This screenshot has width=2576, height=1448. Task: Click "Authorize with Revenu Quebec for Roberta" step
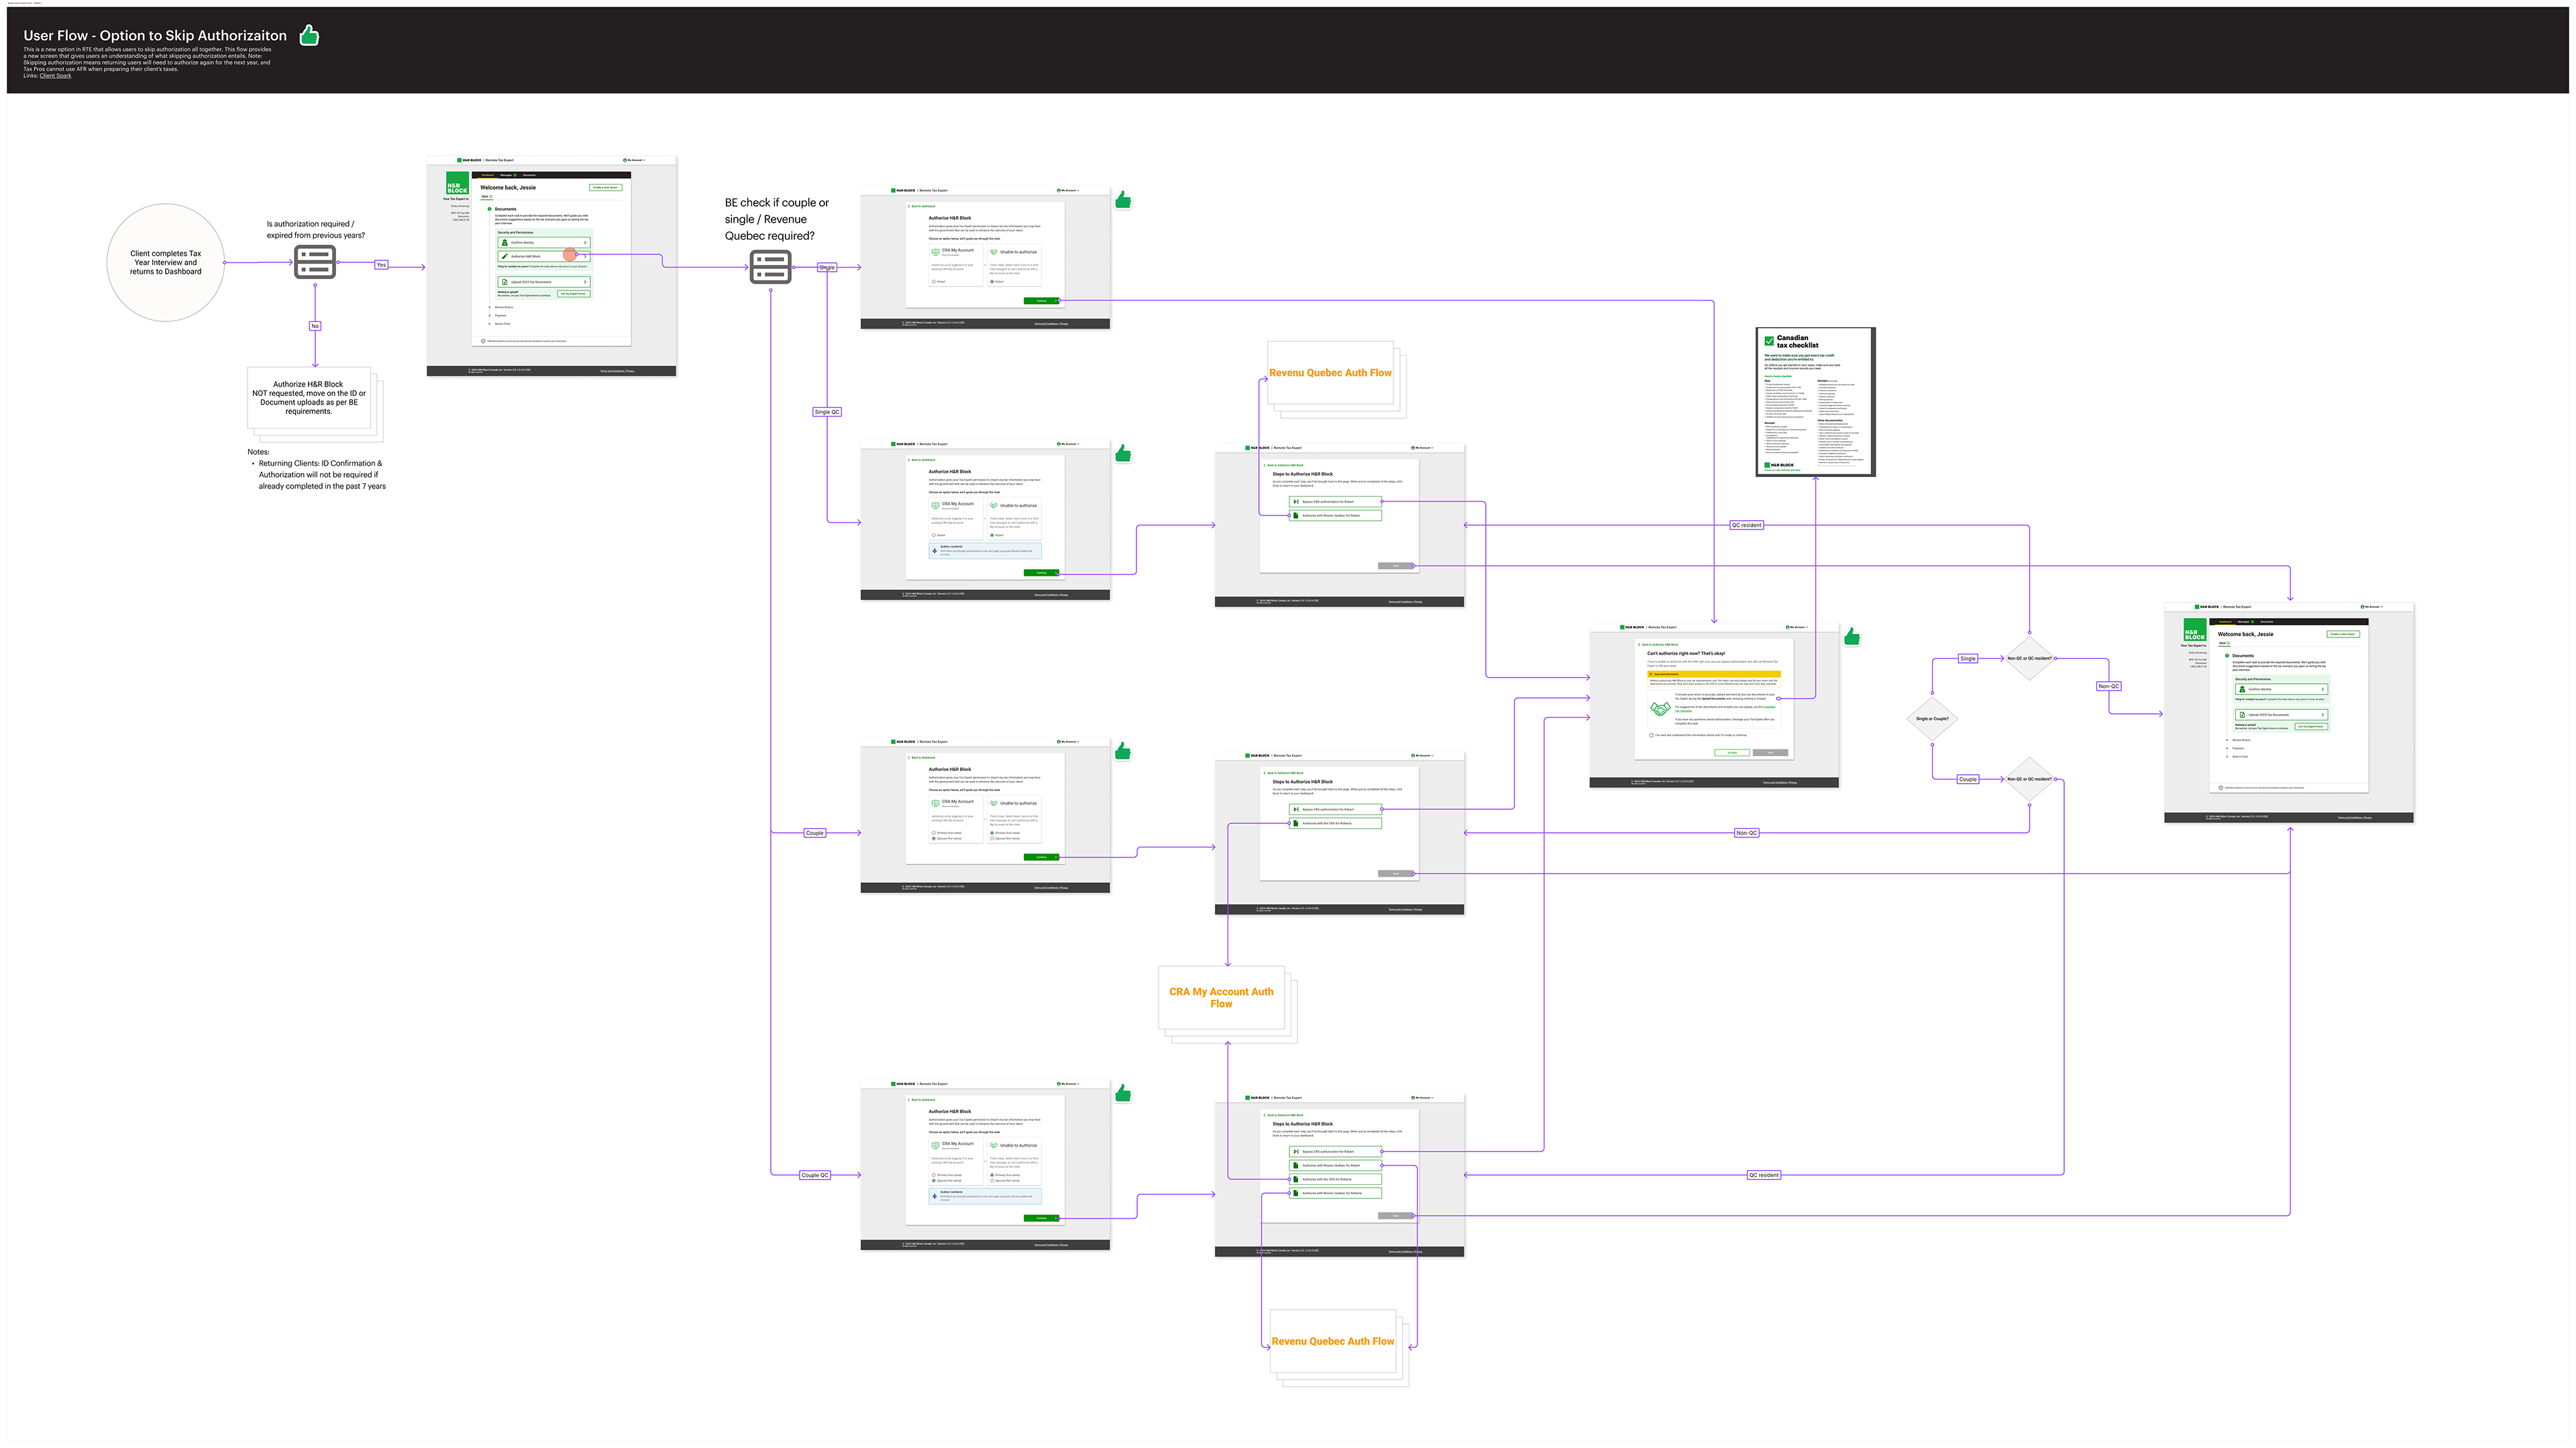tap(1335, 1193)
